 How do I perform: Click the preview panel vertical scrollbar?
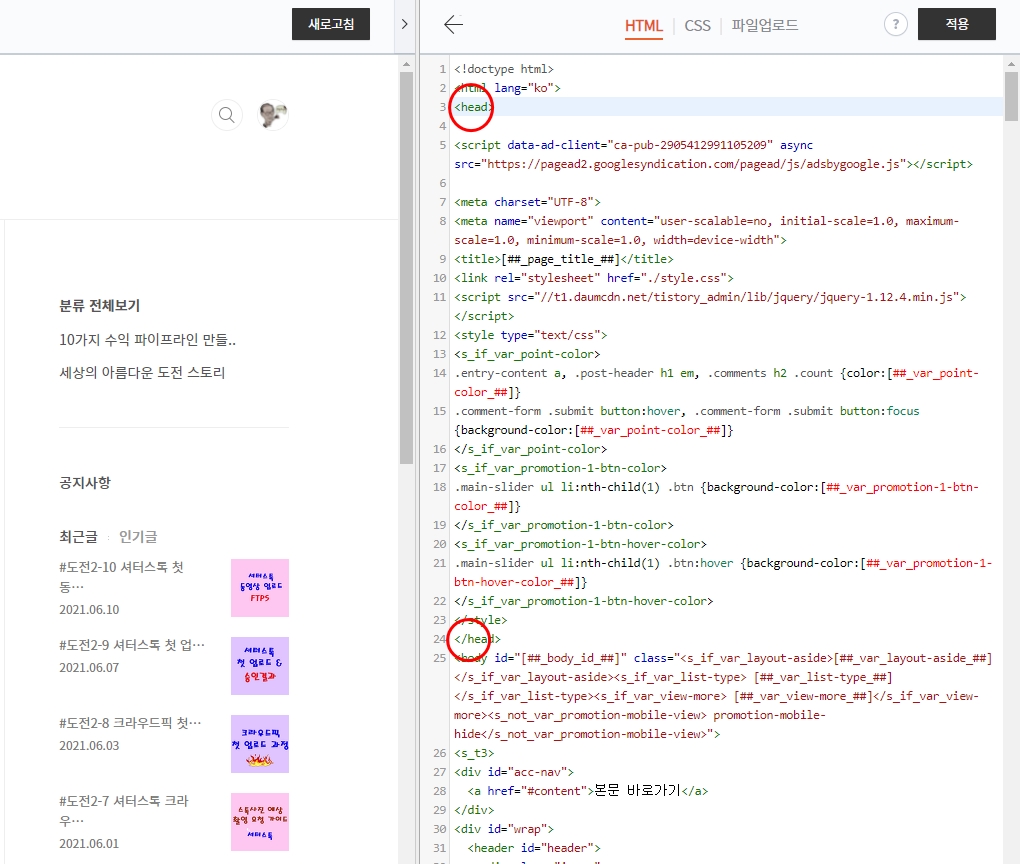coord(407,267)
